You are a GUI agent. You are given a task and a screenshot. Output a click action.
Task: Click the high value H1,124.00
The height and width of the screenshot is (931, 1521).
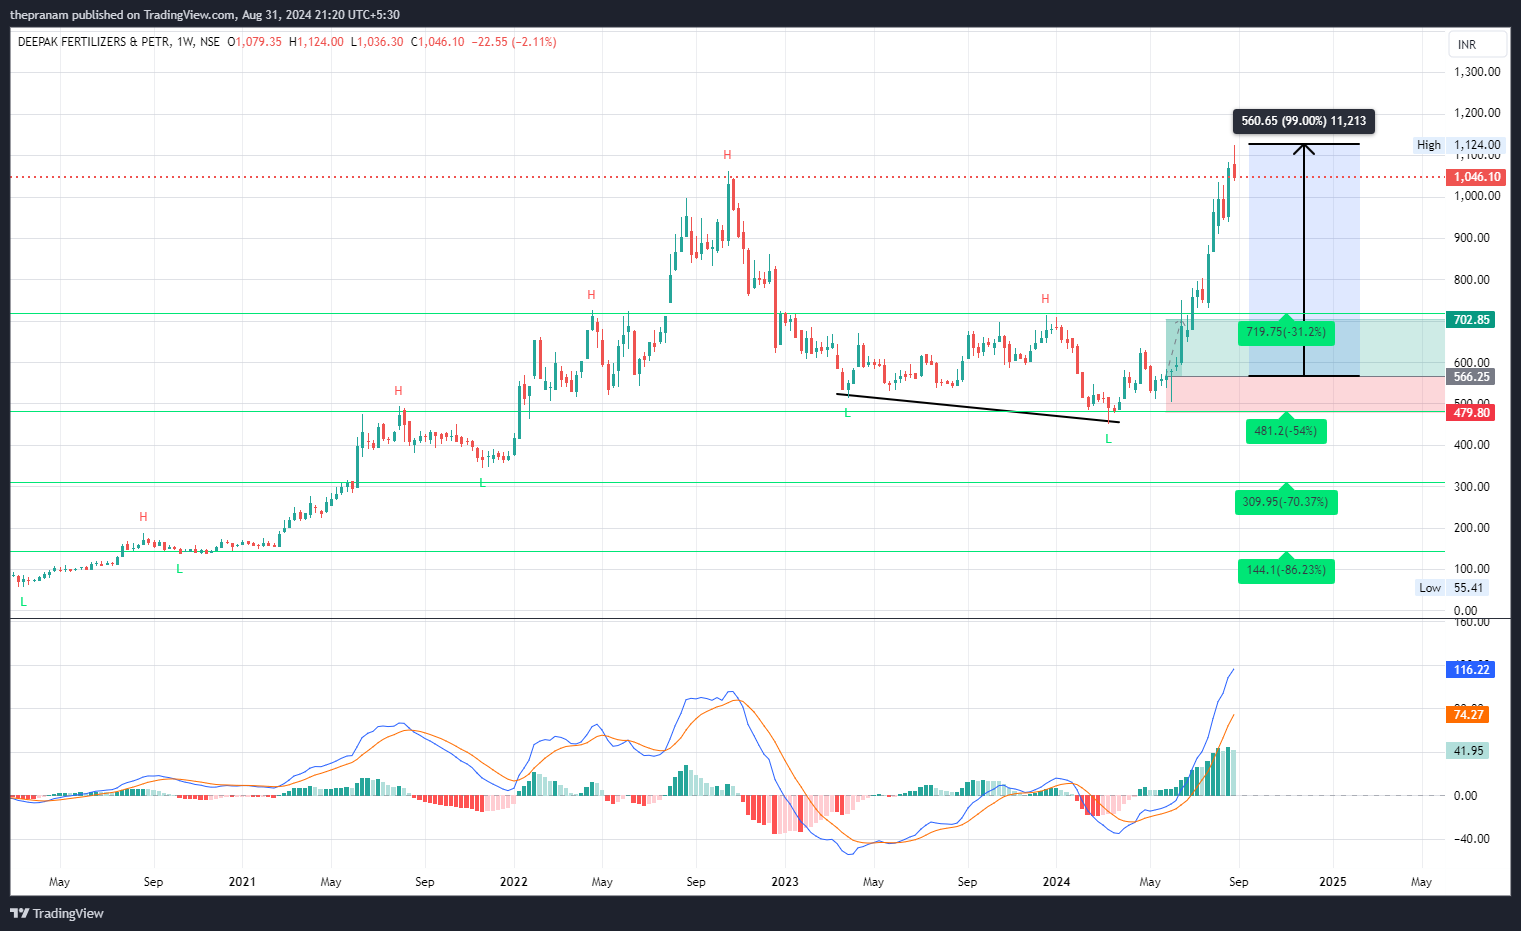(316, 42)
